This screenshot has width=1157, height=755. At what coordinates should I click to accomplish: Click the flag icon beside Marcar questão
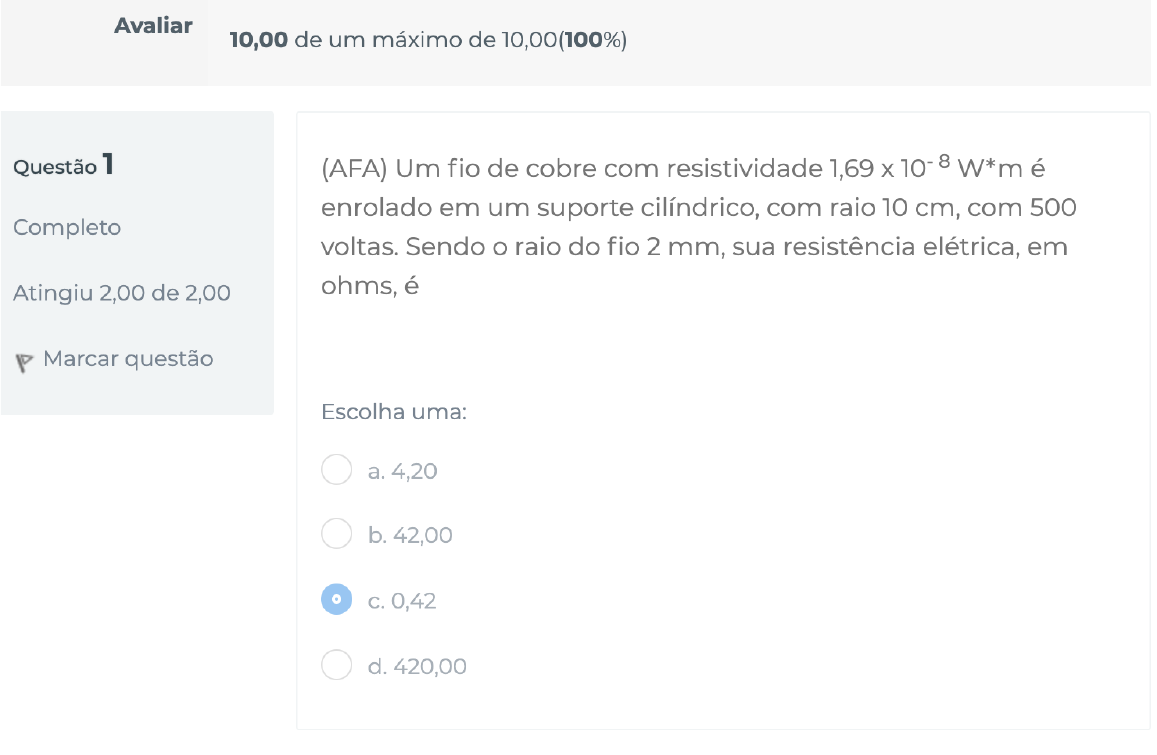pos(25,361)
